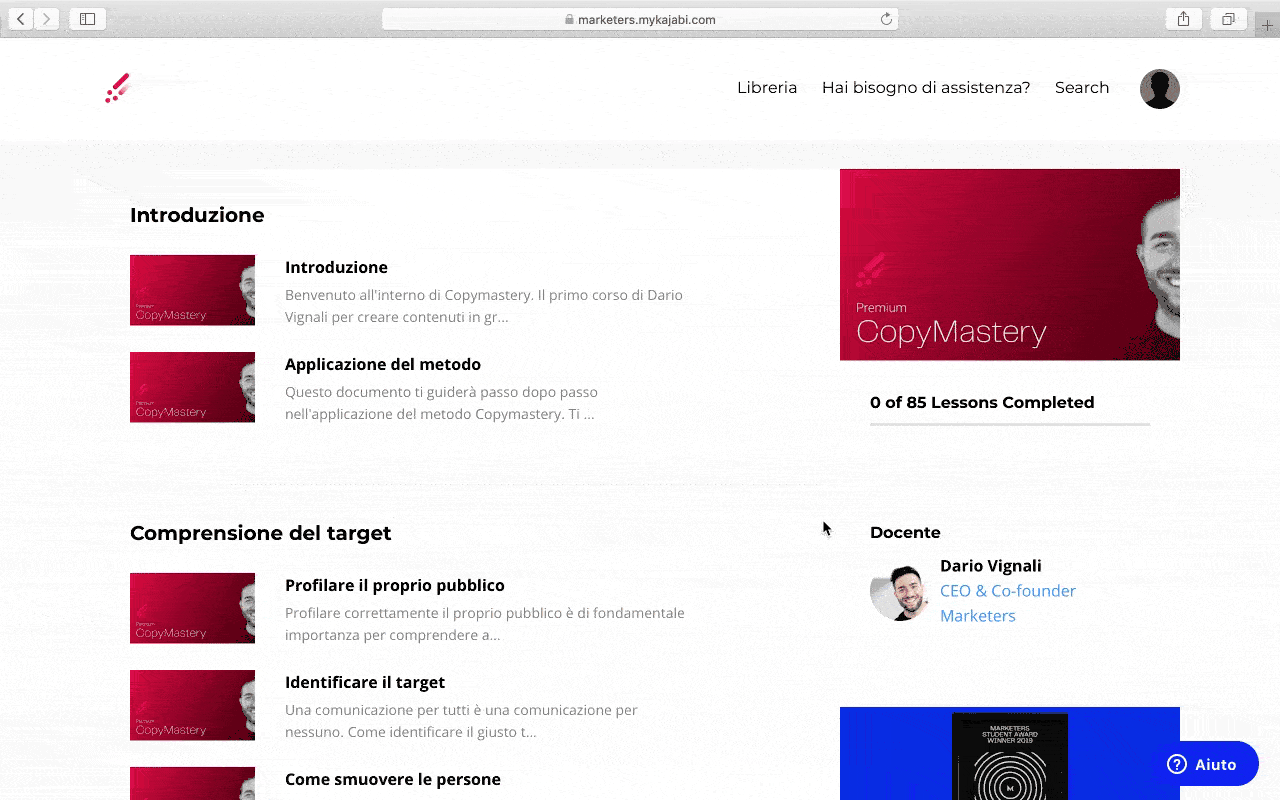Open a new tab with plus button
Viewport: 1280px width, 800px height.
1267,25
